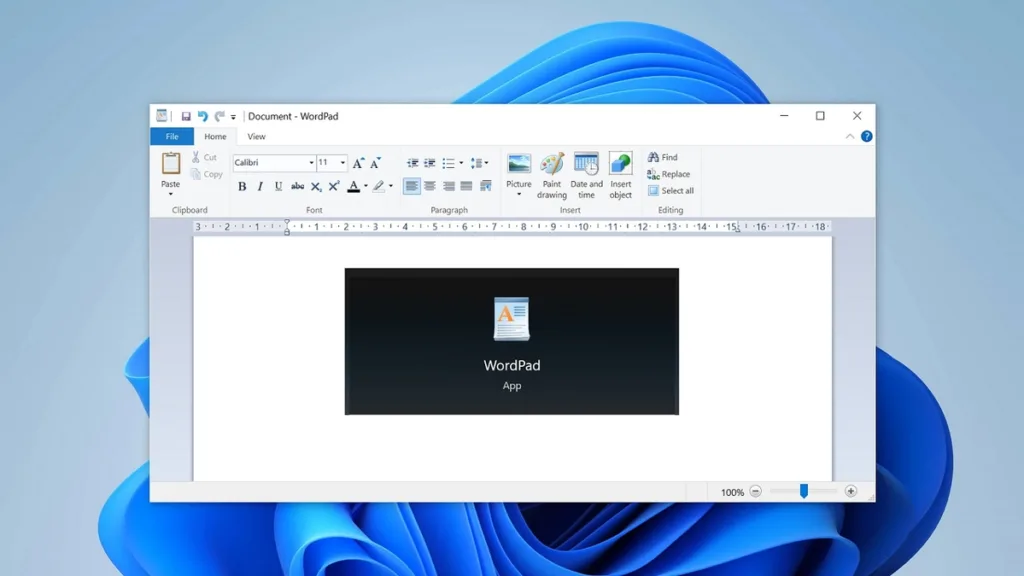1024x576 pixels.
Task: Insert Date and time
Action: pos(586,176)
